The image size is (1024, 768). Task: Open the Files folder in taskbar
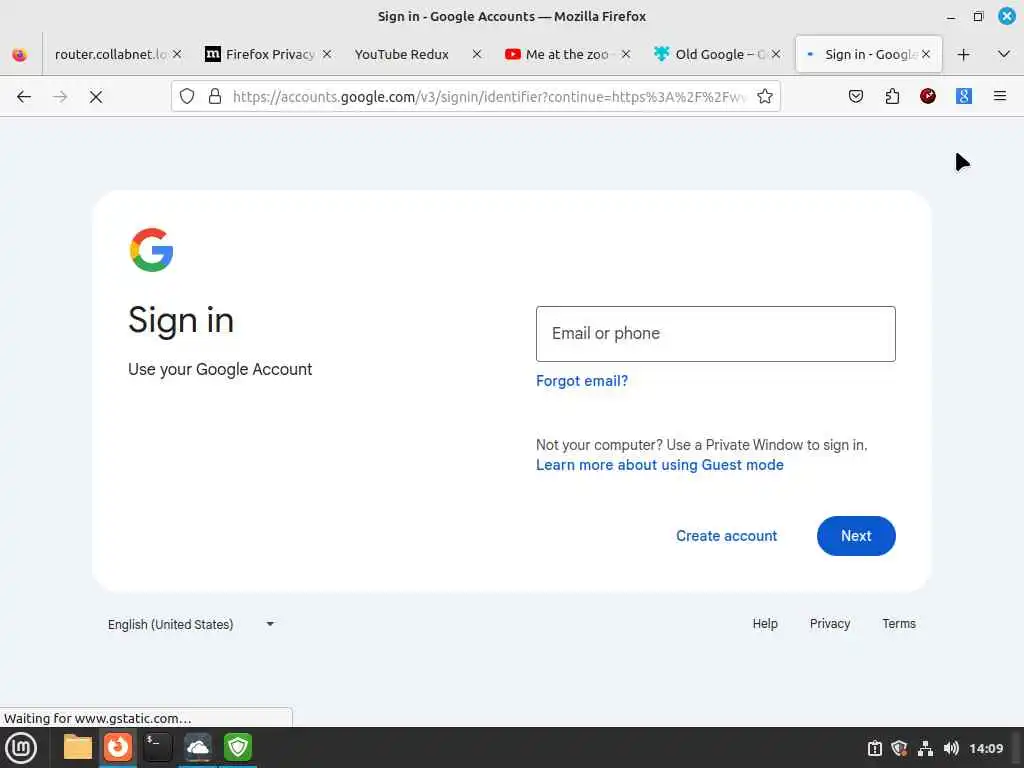click(78, 747)
